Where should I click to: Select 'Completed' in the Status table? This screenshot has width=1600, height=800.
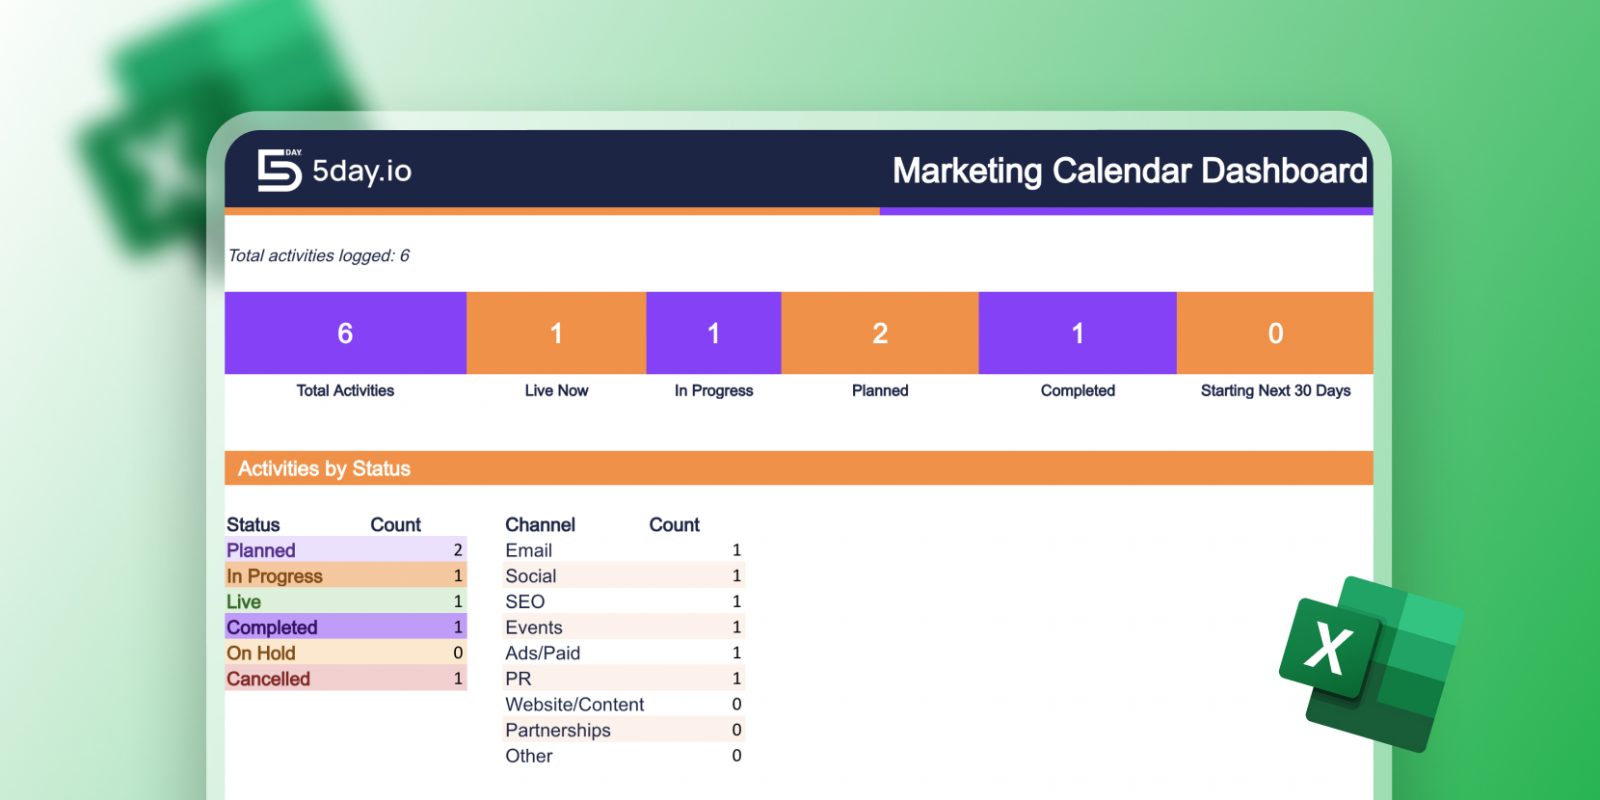[x=272, y=628]
